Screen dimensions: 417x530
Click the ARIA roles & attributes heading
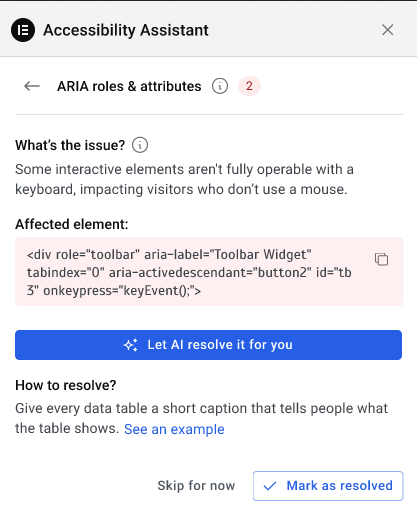129,86
